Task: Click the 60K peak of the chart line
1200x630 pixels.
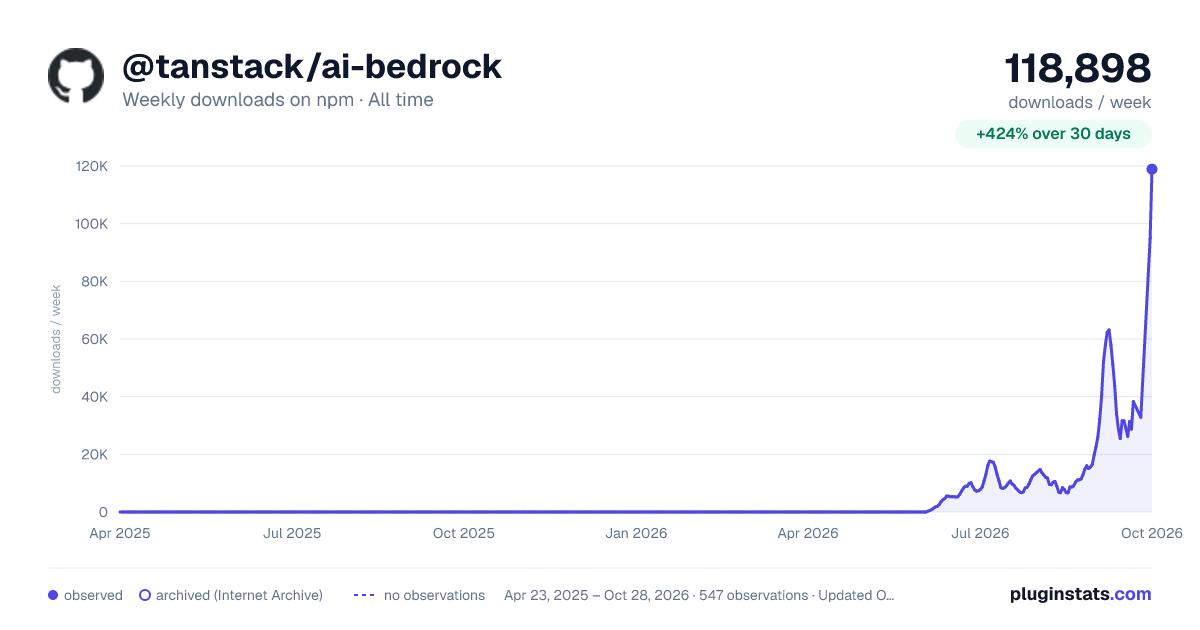Action: tap(1108, 330)
